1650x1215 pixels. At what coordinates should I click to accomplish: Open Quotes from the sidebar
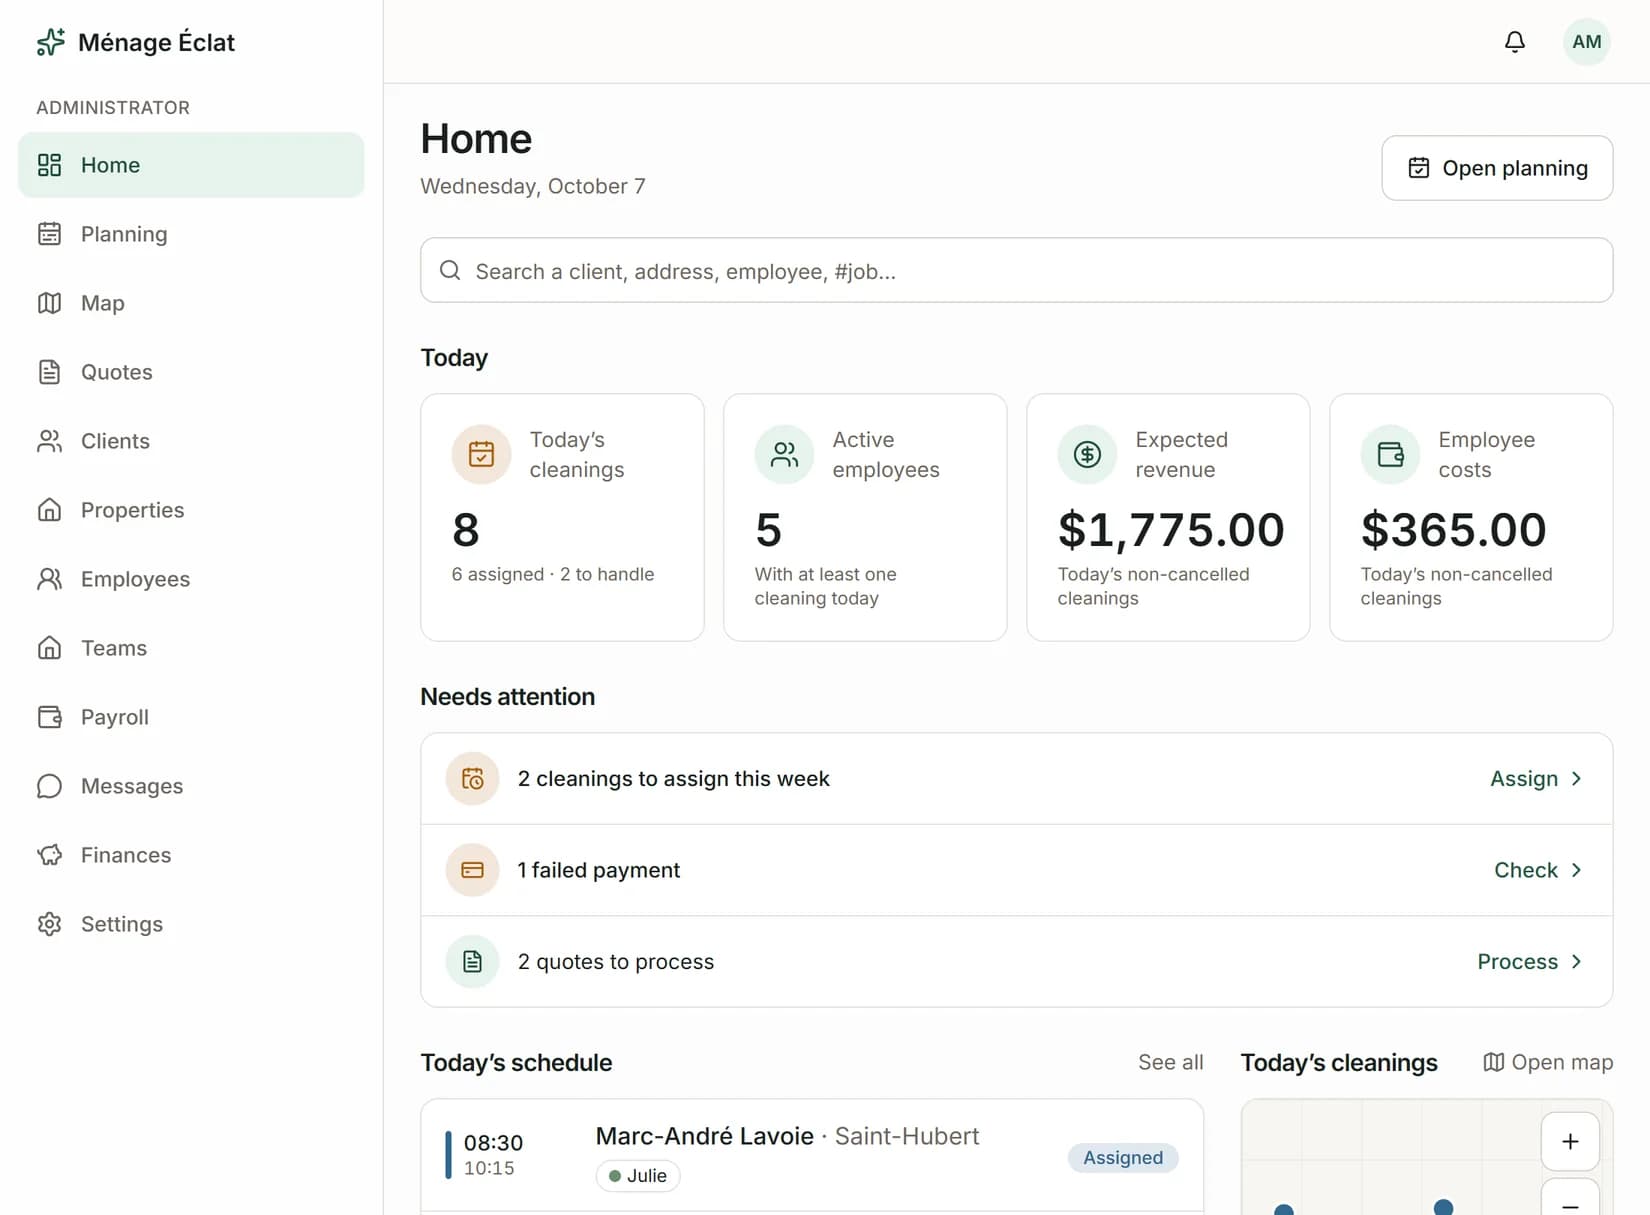[191, 372]
